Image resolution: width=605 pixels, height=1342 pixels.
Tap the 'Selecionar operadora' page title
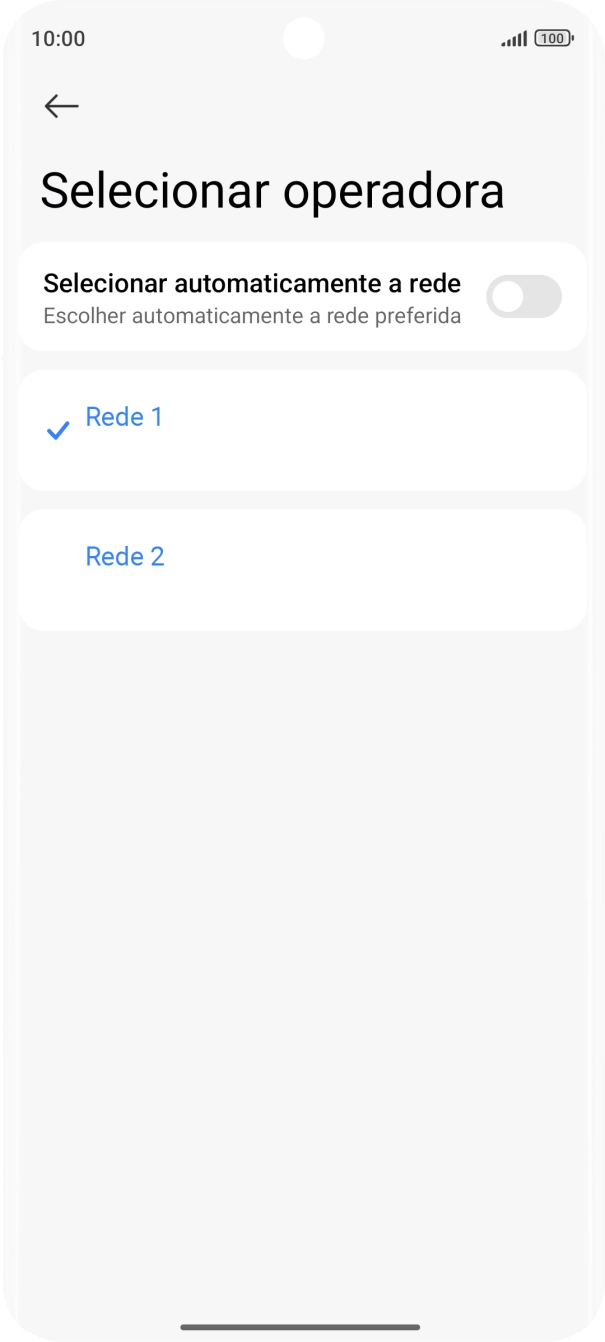click(x=272, y=191)
